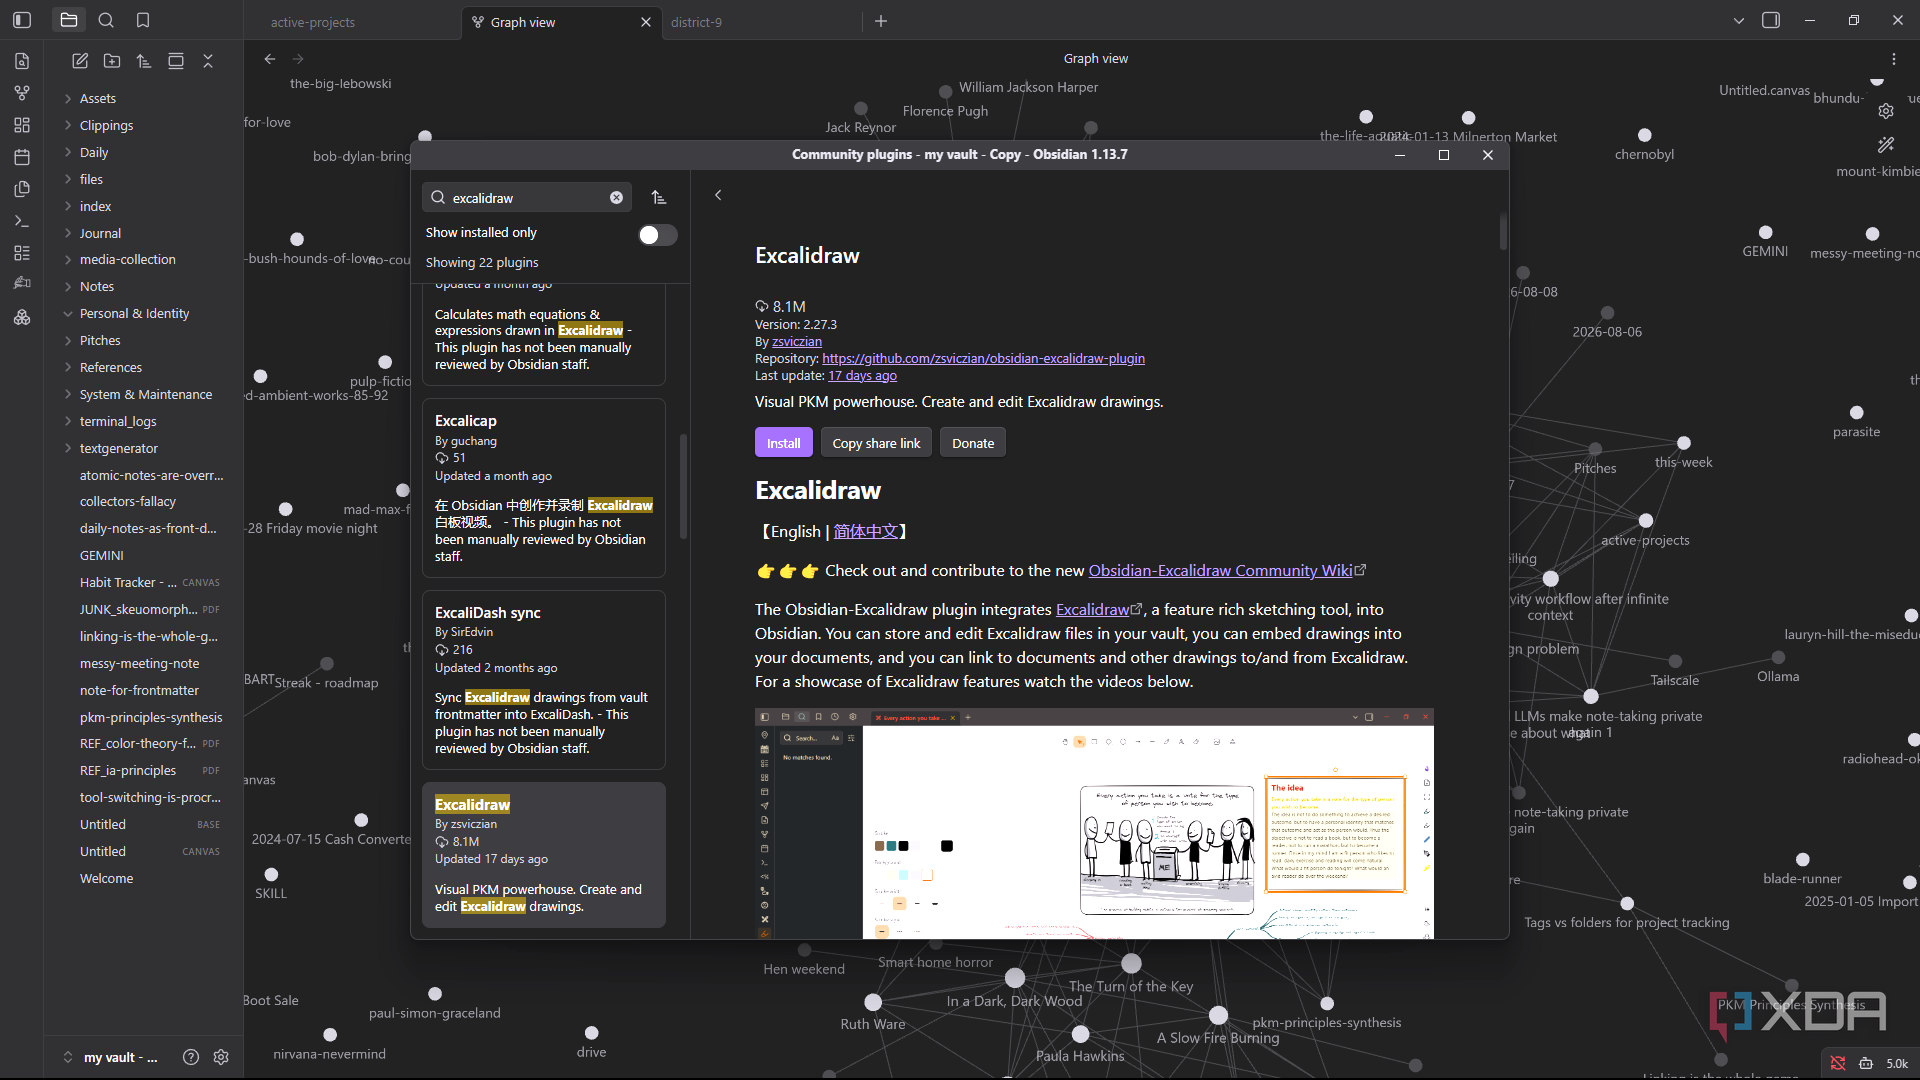Viewport: 1920px width, 1080px height.
Task: Open the file explorer folder icon
Action: point(69,20)
